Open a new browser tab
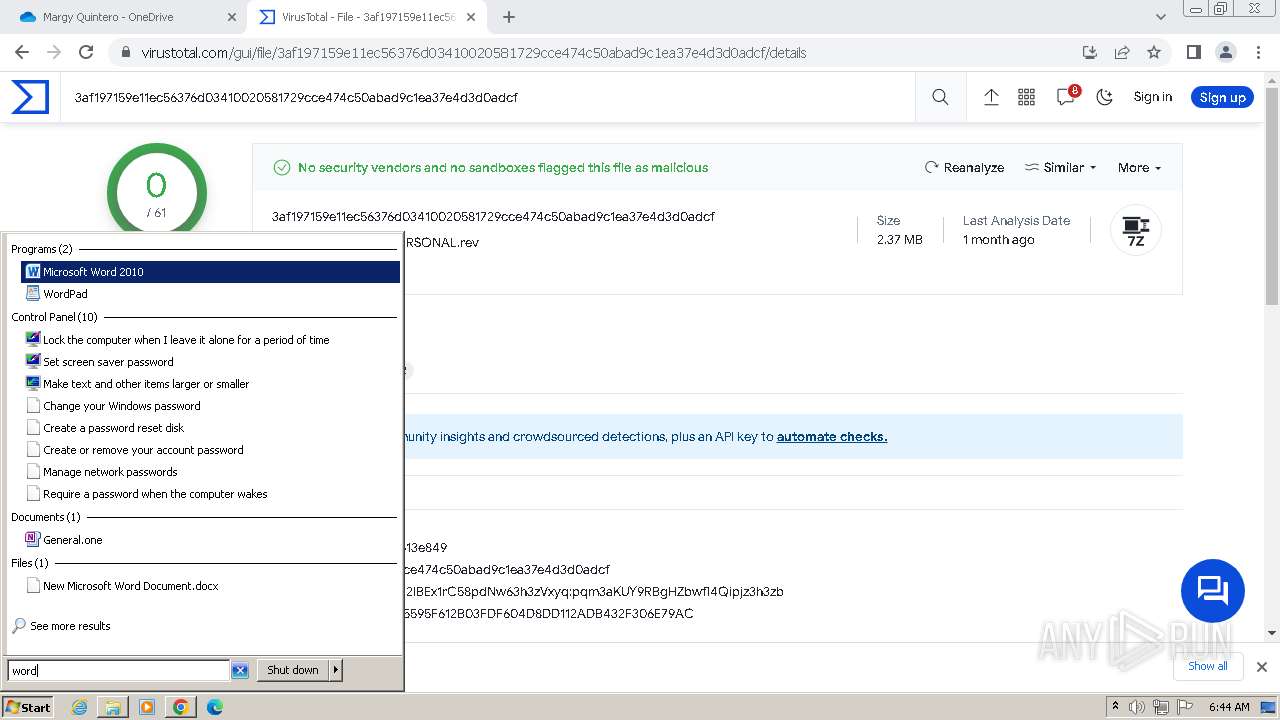The image size is (1280, 720). point(509,17)
